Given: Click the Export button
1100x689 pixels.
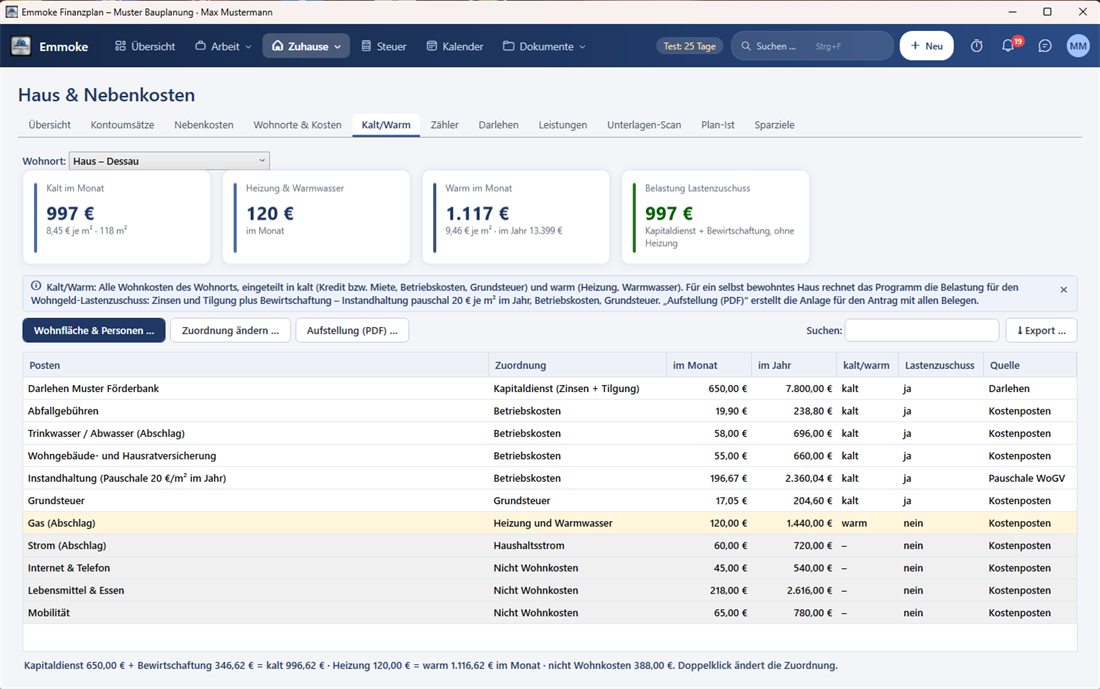Looking at the screenshot, I should coord(1041,330).
